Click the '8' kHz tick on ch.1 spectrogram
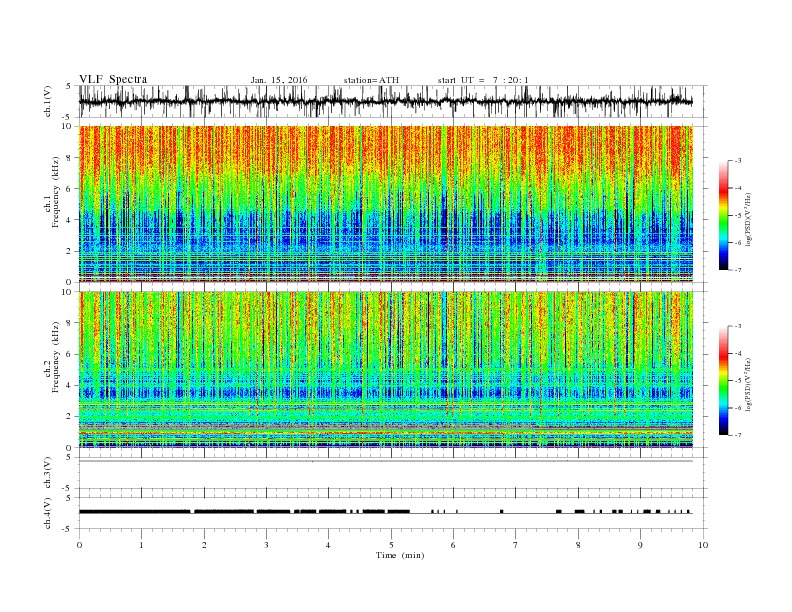792x612 pixels. coord(70,158)
